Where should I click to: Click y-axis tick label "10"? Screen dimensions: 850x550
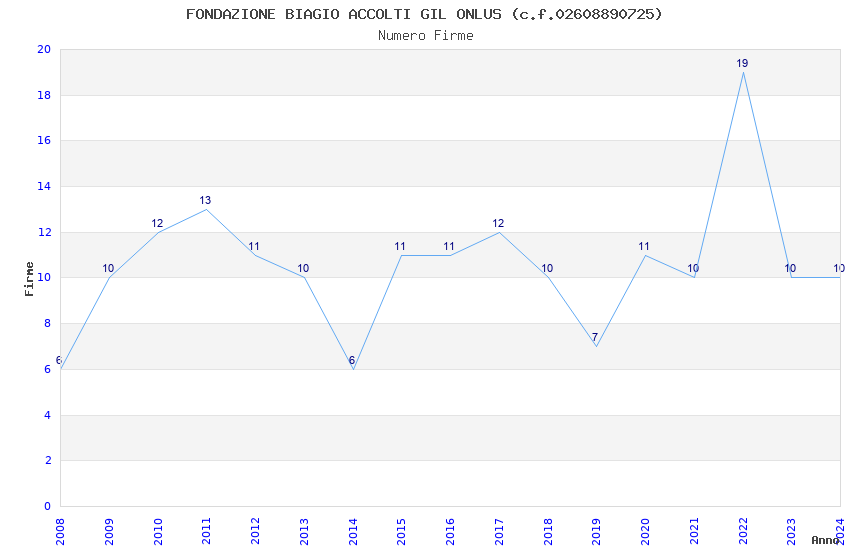pyautogui.click(x=44, y=277)
